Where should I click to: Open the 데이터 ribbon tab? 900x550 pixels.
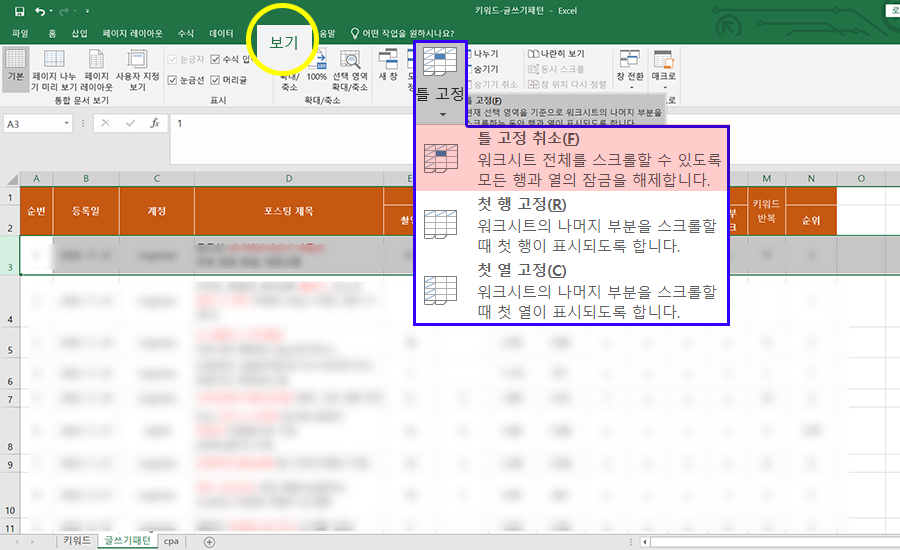[x=222, y=33]
